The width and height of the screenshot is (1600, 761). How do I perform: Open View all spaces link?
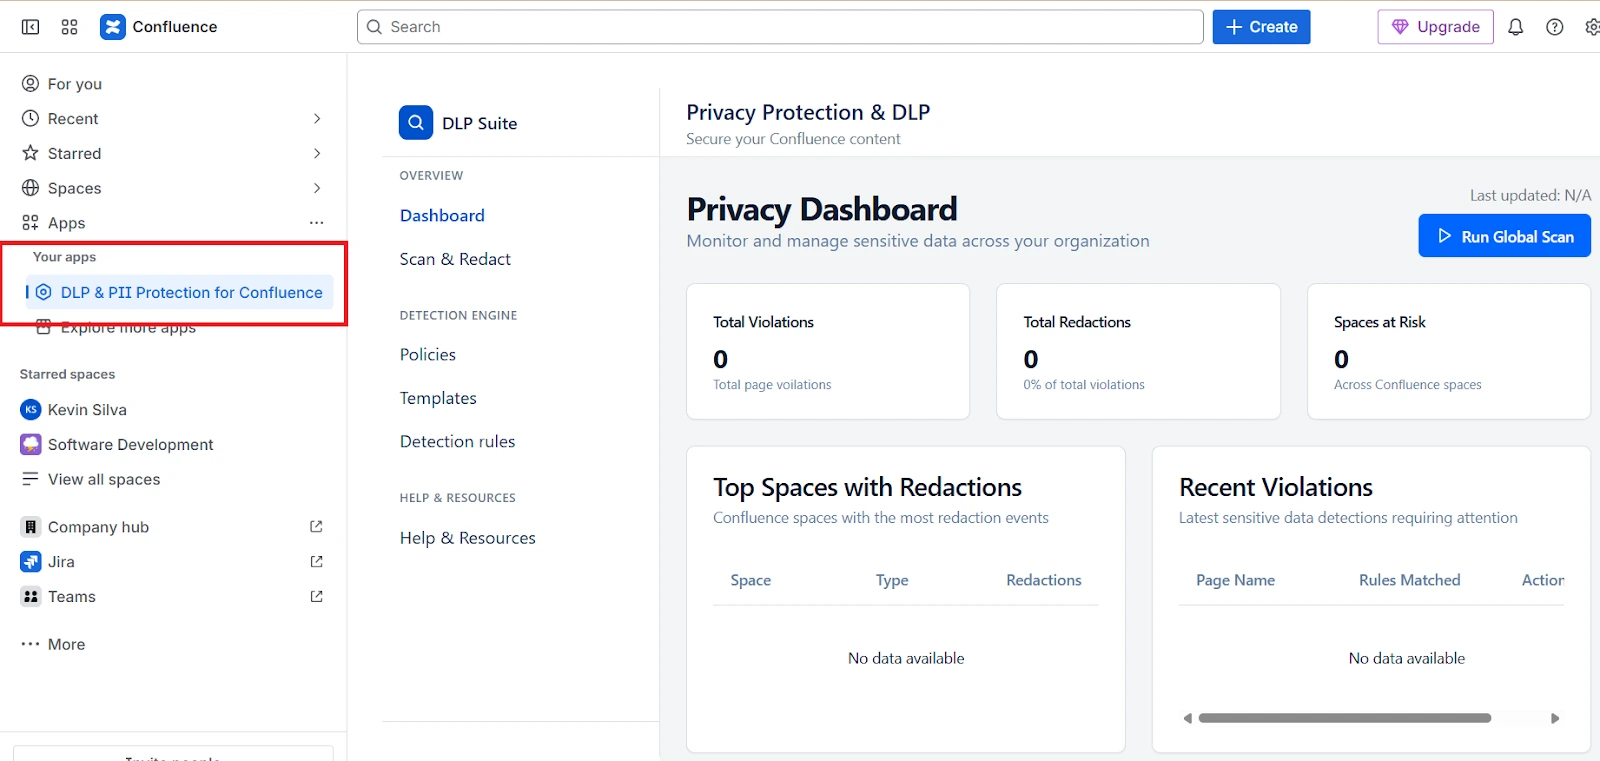tap(104, 479)
